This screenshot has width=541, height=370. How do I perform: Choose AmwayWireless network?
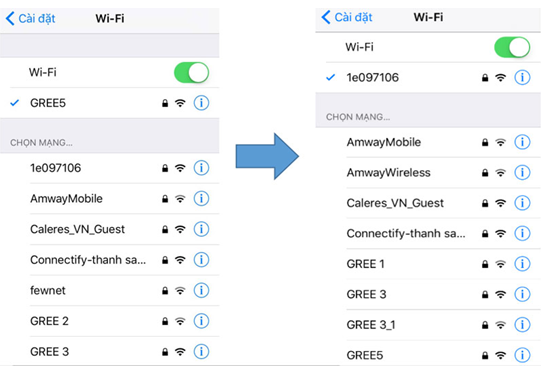[428, 172]
